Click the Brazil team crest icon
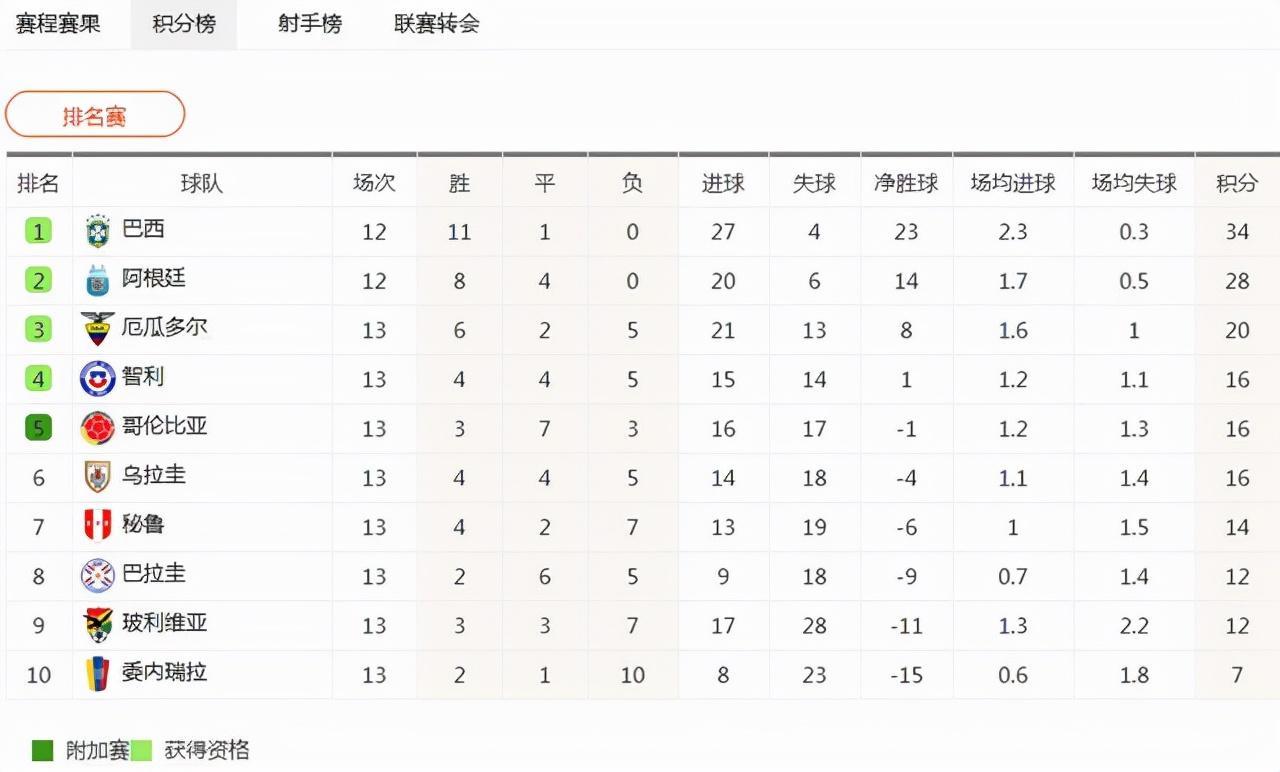This screenshot has height=772, width=1280. [98, 231]
